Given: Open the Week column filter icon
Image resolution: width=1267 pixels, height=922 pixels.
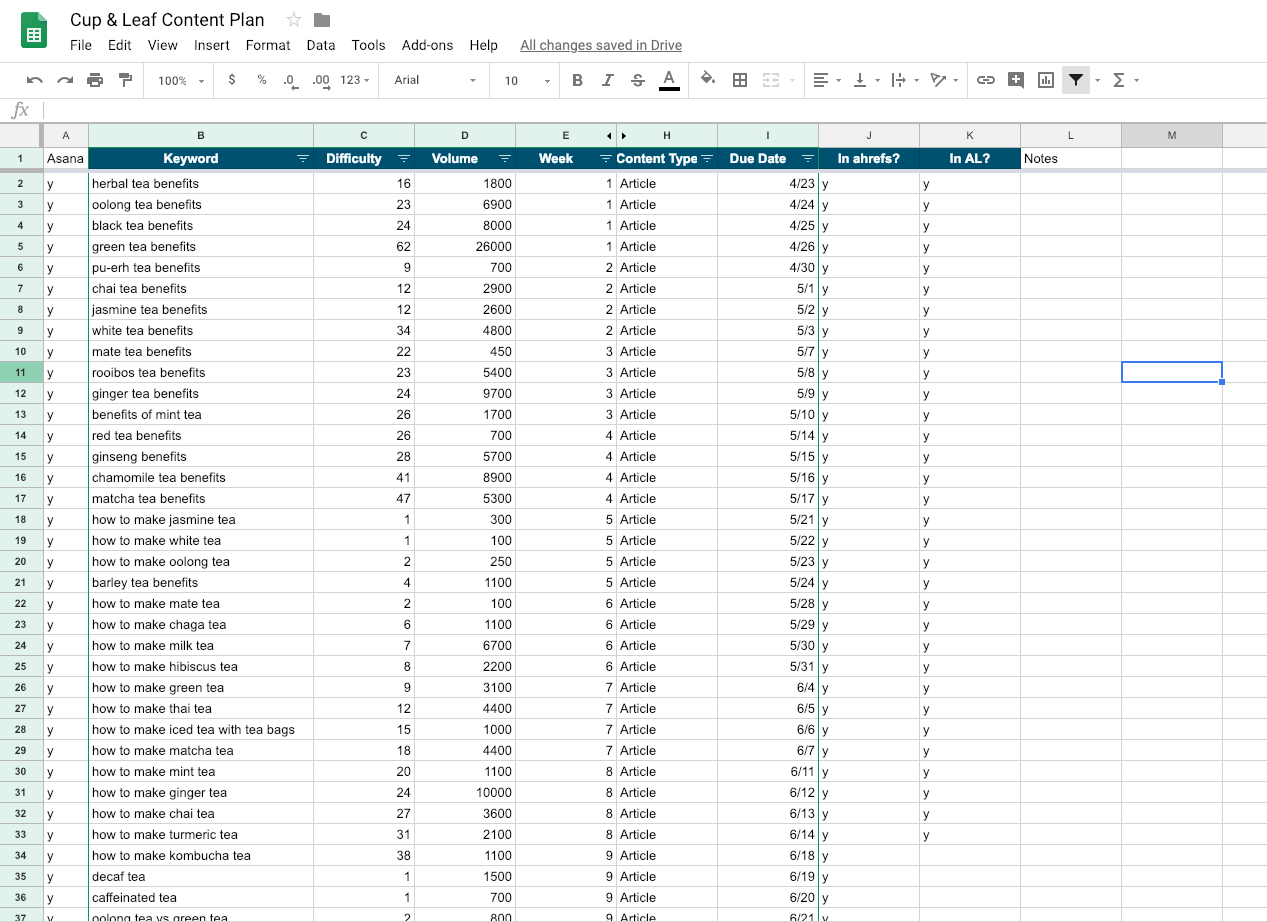Looking at the screenshot, I should [605, 159].
